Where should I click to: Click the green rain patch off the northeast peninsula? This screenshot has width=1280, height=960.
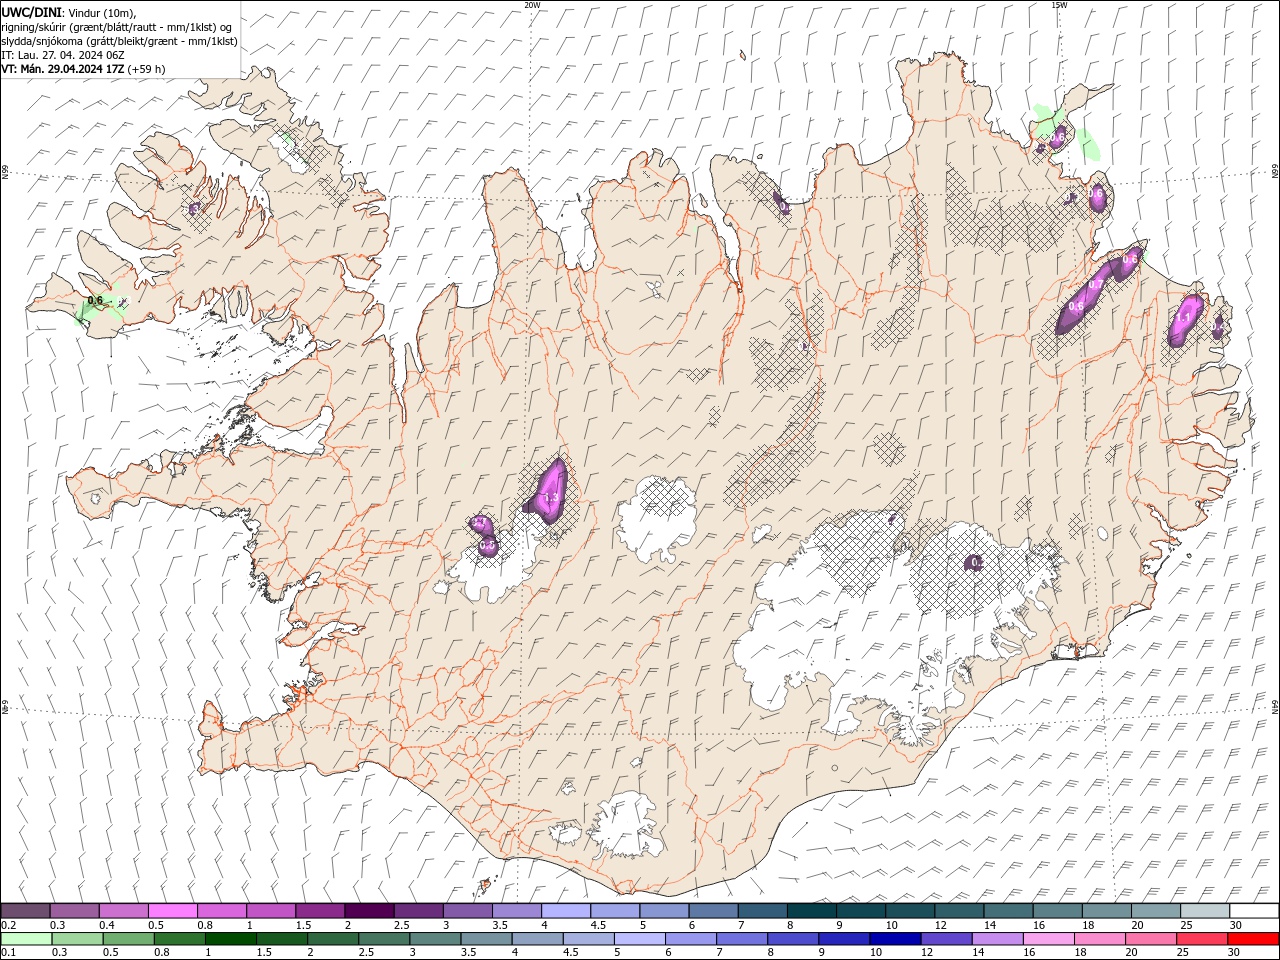click(x=1090, y=143)
